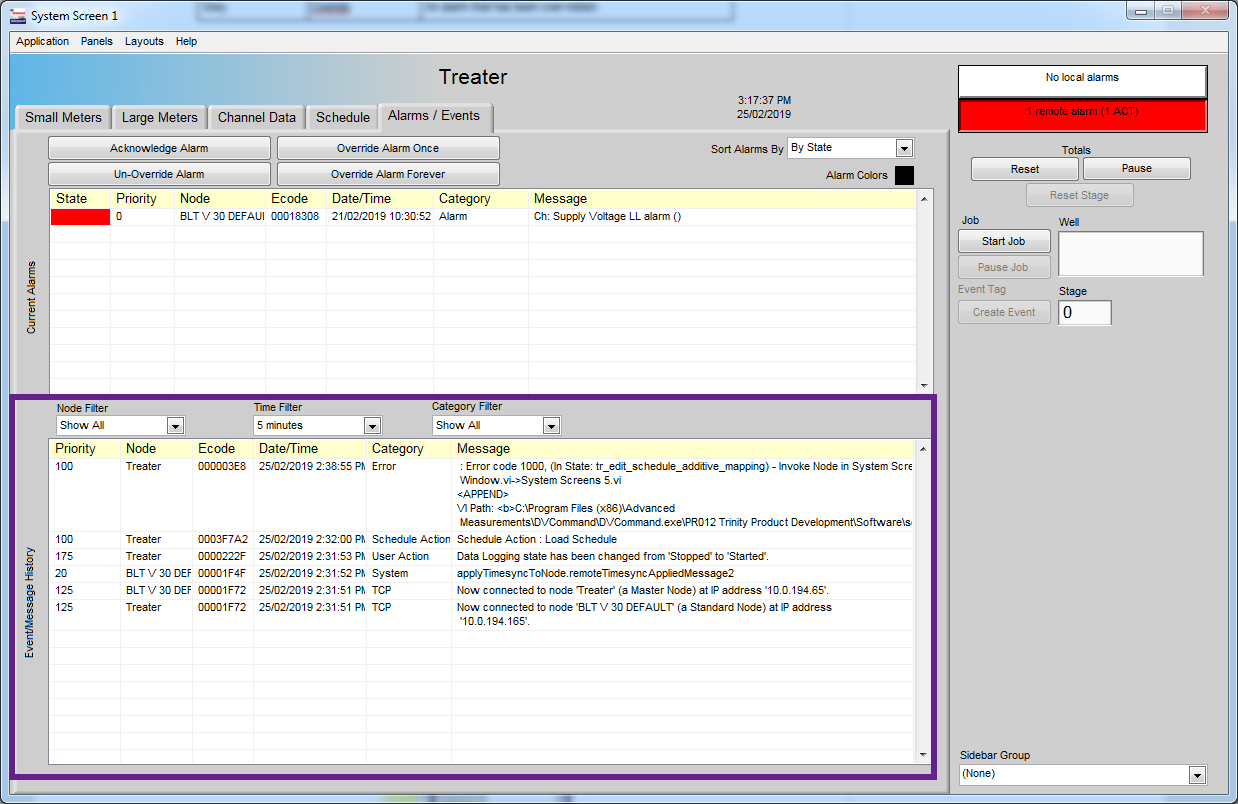Expand the Time Filter dropdown showing 5 minutes
The height and width of the screenshot is (804, 1238).
[372, 424]
